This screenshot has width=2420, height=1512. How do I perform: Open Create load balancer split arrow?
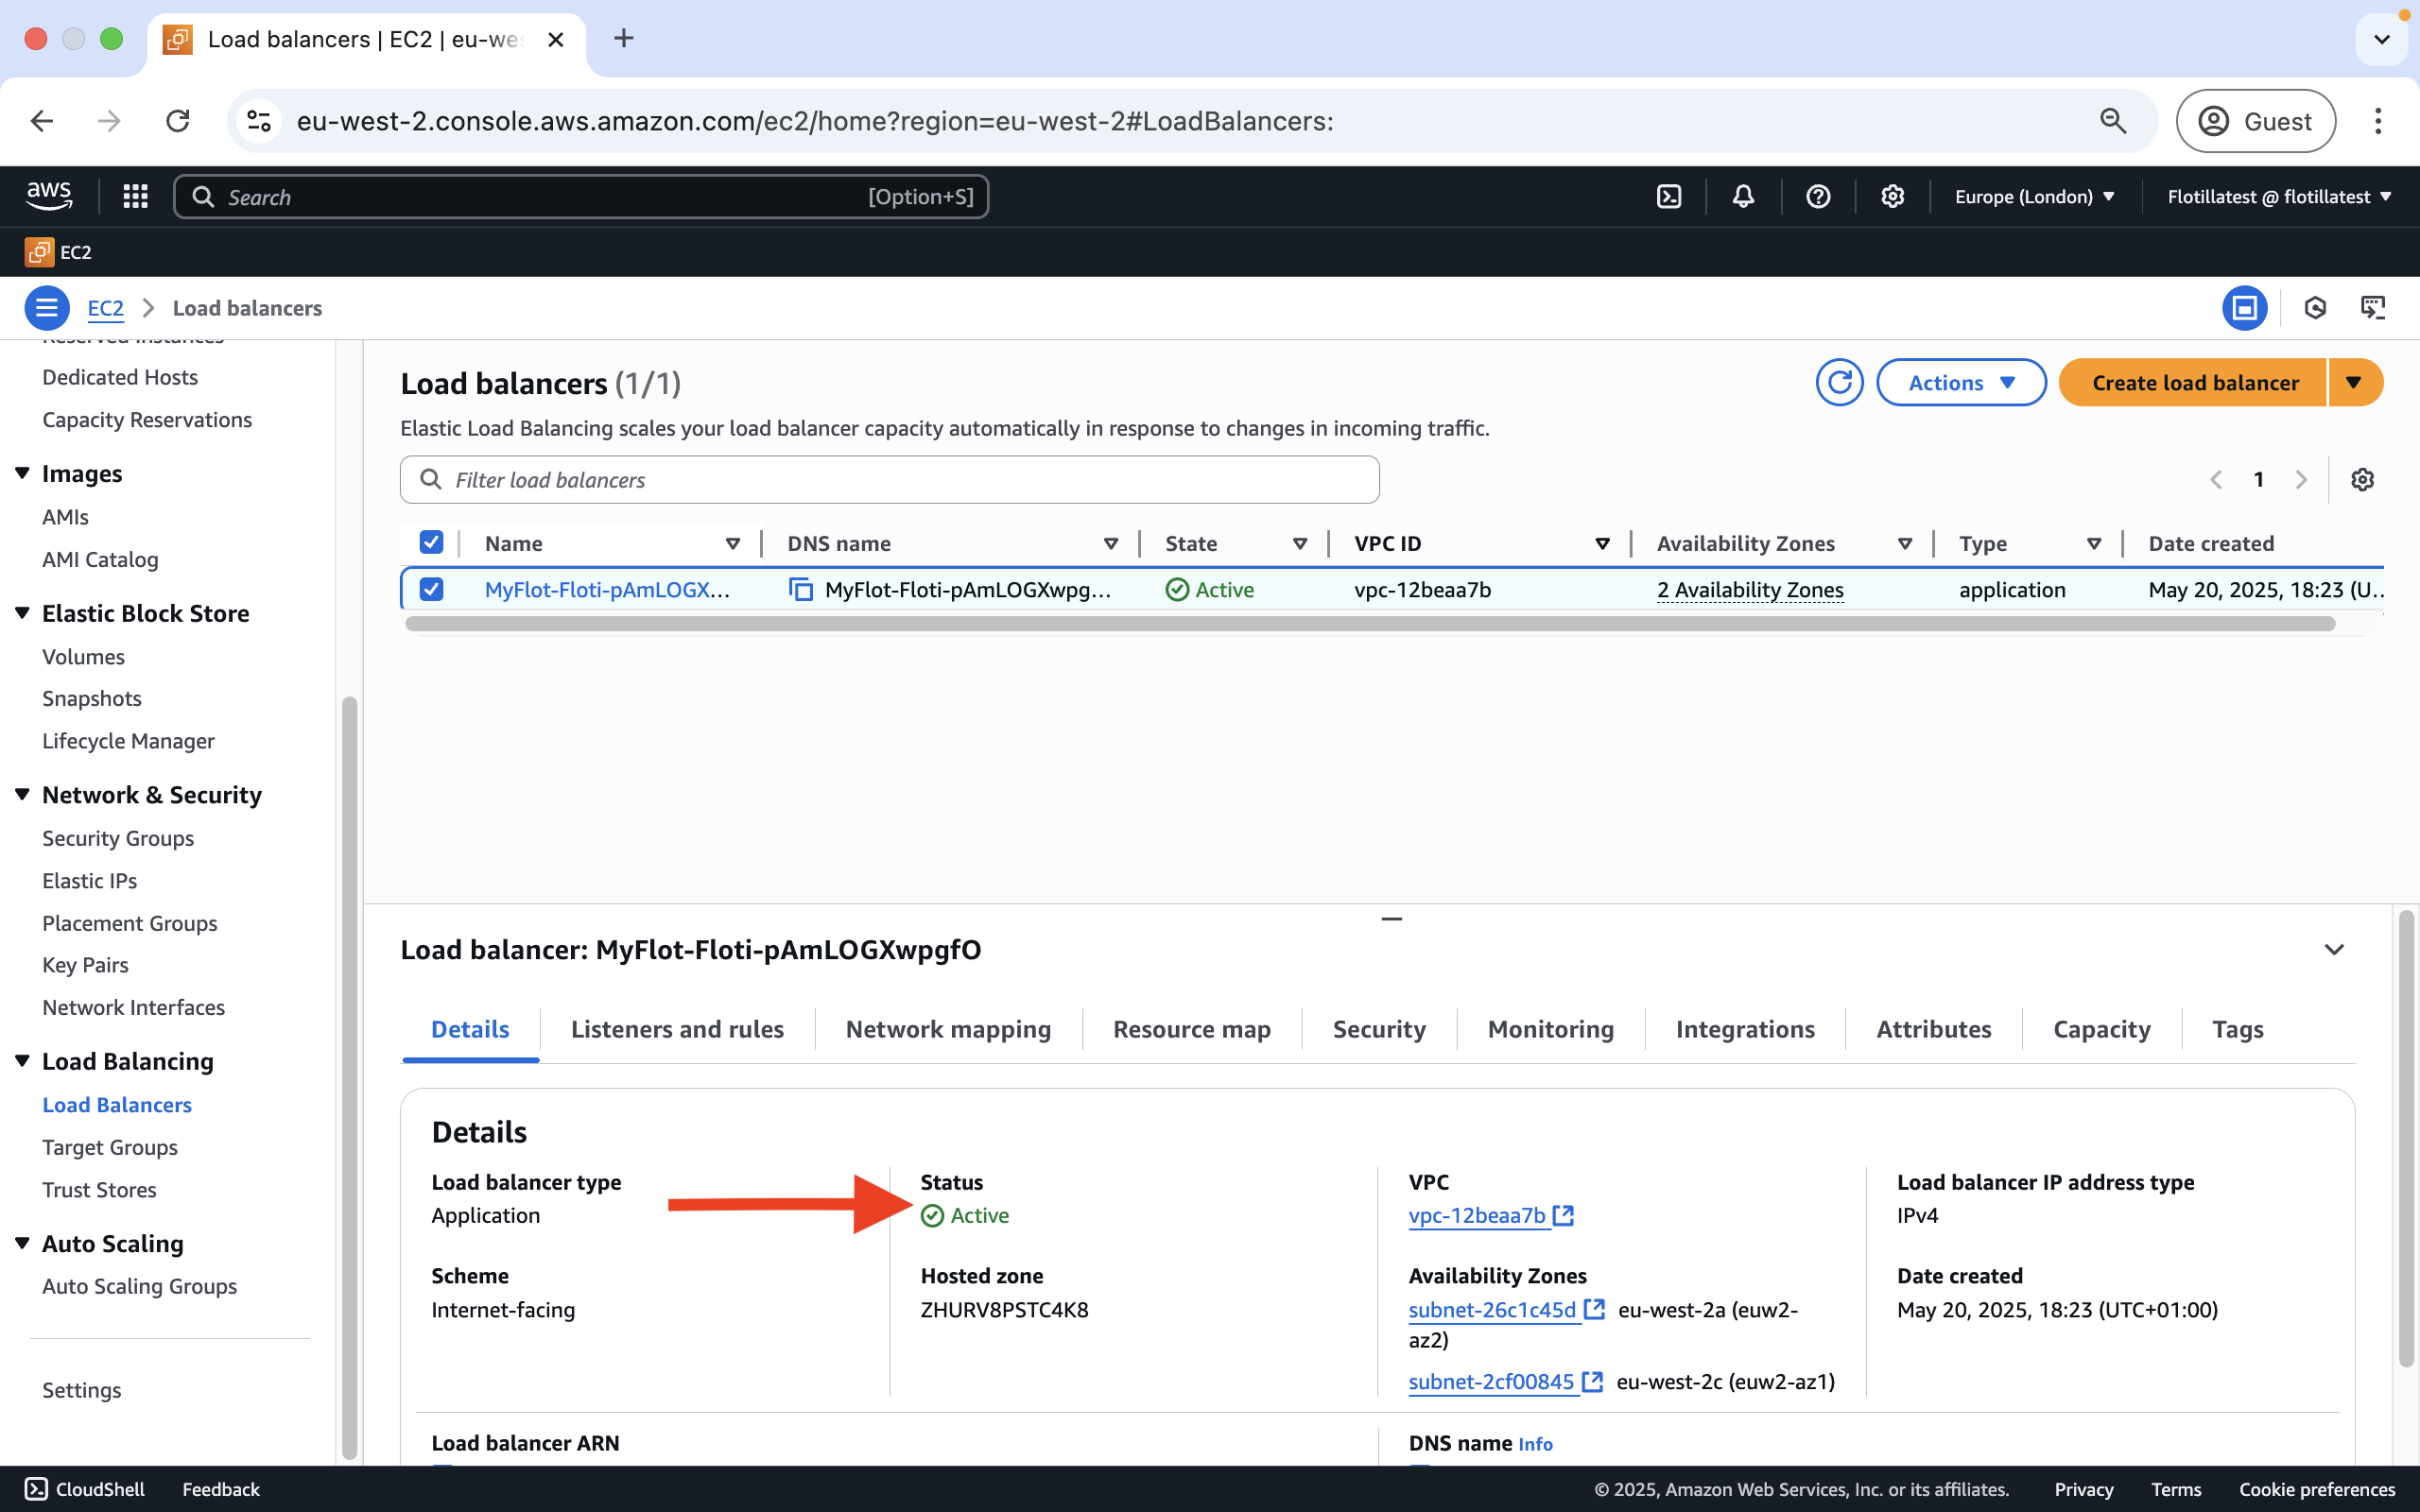(x=2354, y=383)
